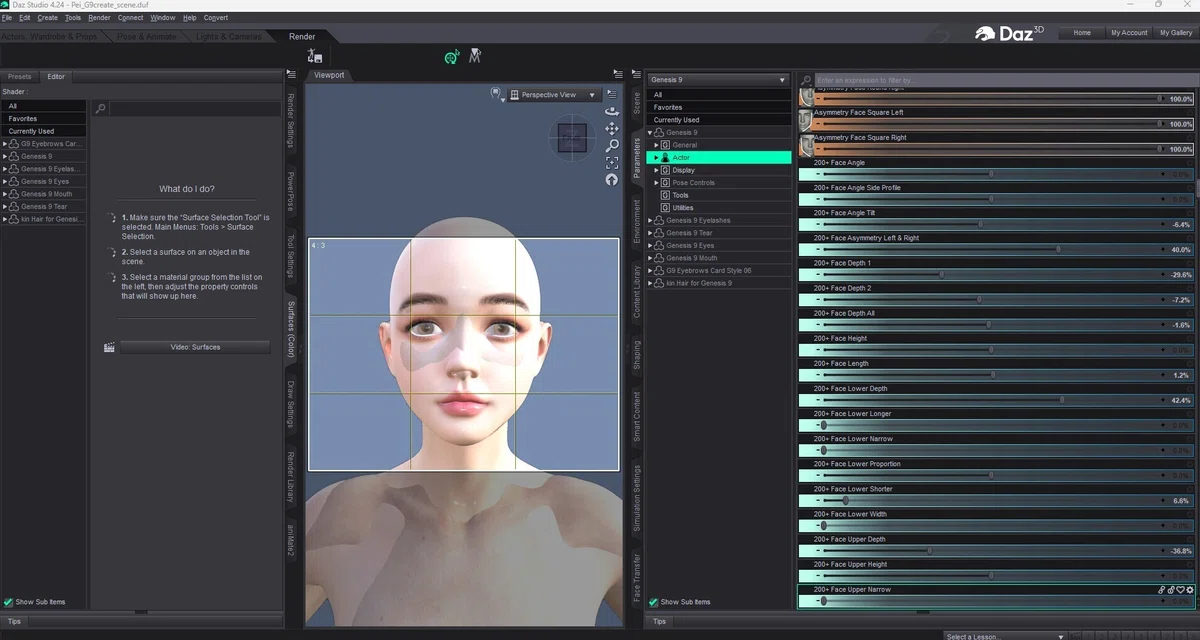This screenshot has width=1200, height=640.
Task: Click the zoom magnifier icon in viewport
Action: (x=611, y=146)
